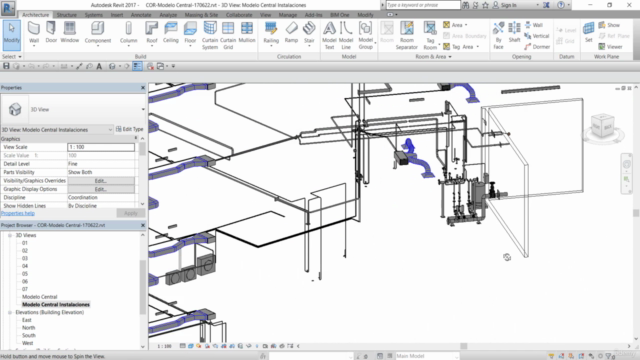Save the project from Quick Access toolbar
640x360 pixels.
[x=6, y=66]
